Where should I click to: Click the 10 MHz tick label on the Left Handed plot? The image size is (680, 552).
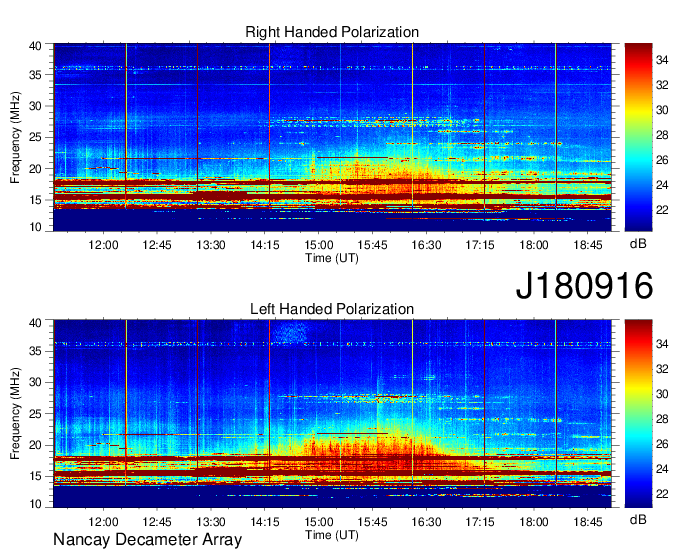click(x=35, y=504)
